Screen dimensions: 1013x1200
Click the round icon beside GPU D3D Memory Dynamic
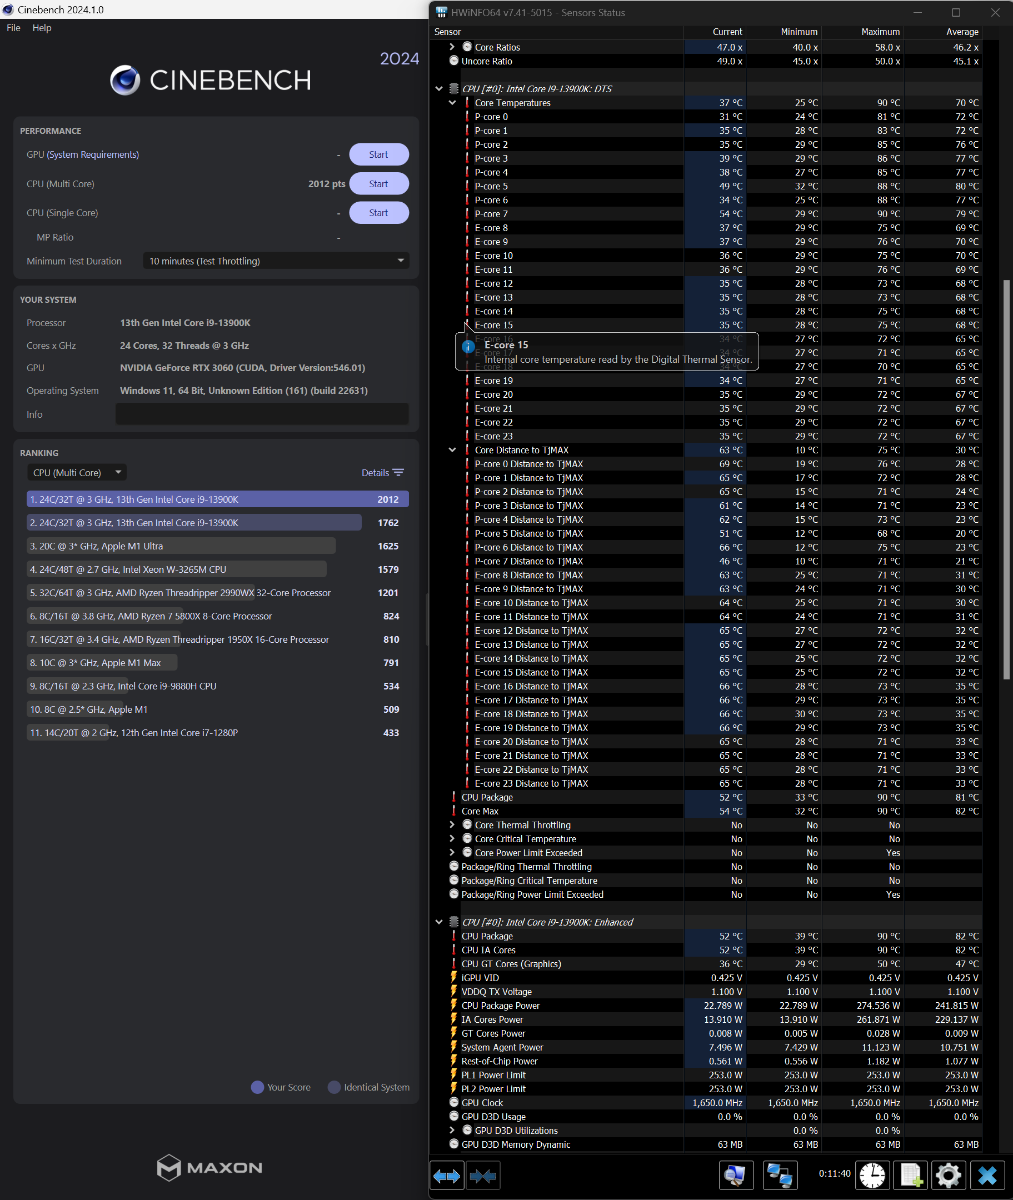454,1145
